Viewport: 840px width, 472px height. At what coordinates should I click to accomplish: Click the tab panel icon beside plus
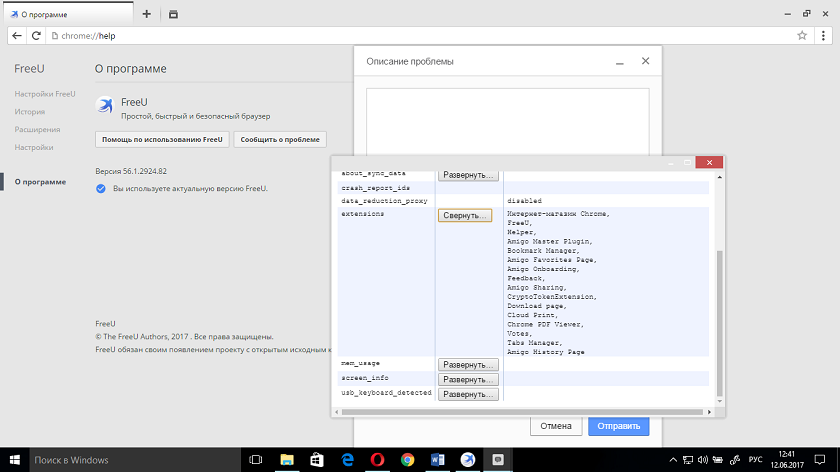pyautogui.click(x=173, y=14)
